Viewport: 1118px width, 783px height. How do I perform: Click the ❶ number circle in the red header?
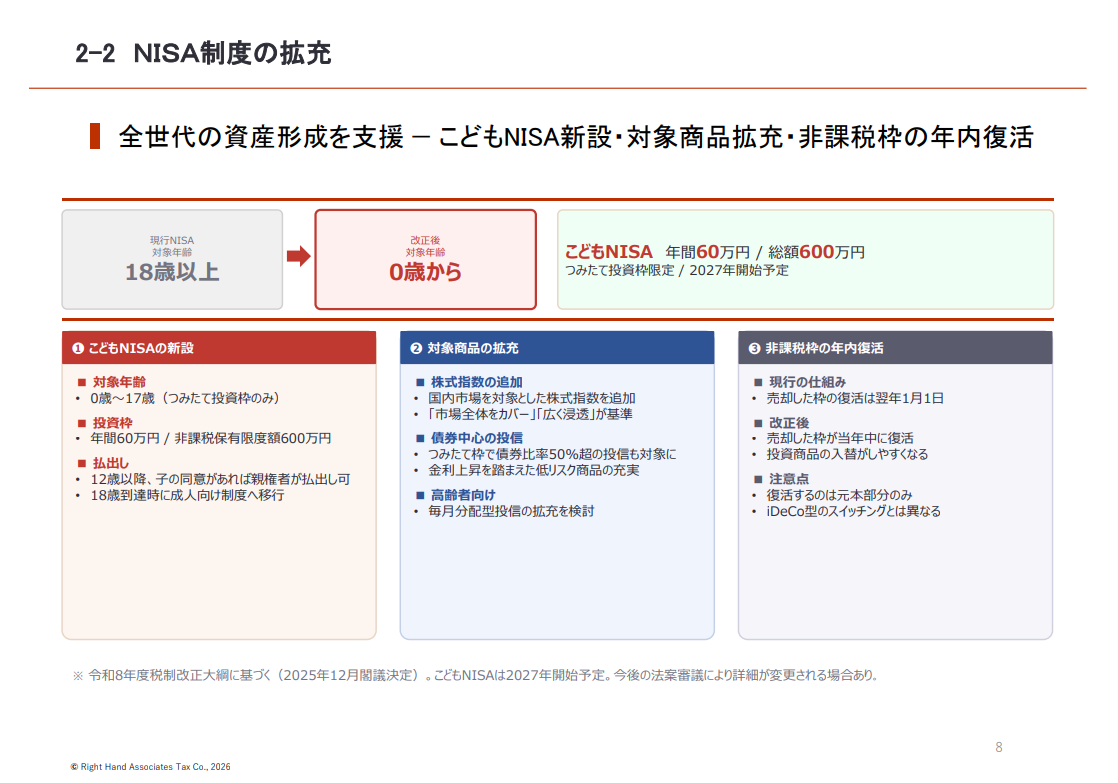pyautogui.click(x=78, y=349)
